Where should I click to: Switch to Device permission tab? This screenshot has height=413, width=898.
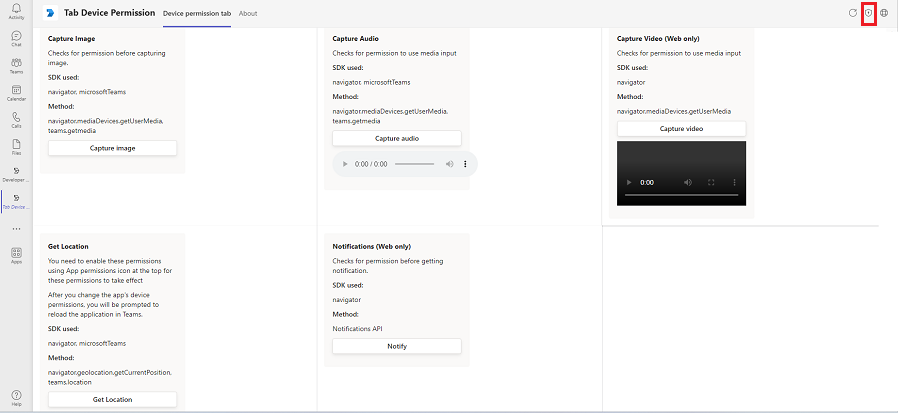click(x=197, y=13)
